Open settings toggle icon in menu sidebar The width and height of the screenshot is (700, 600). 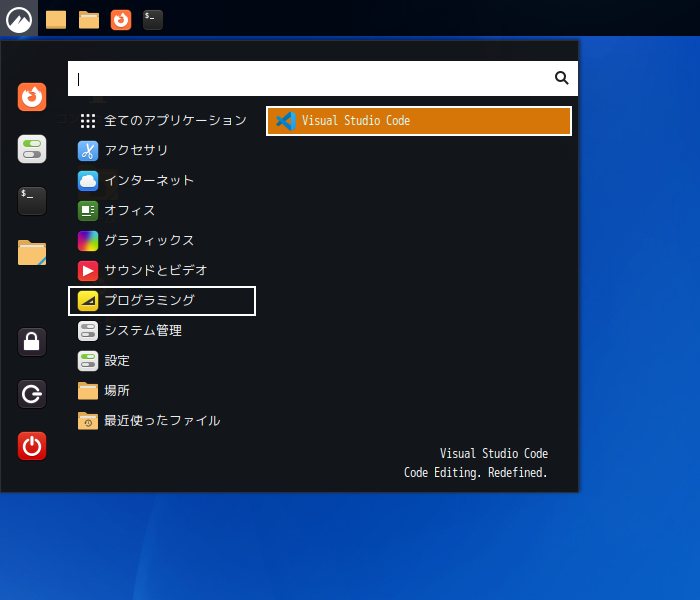click(32, 149)
